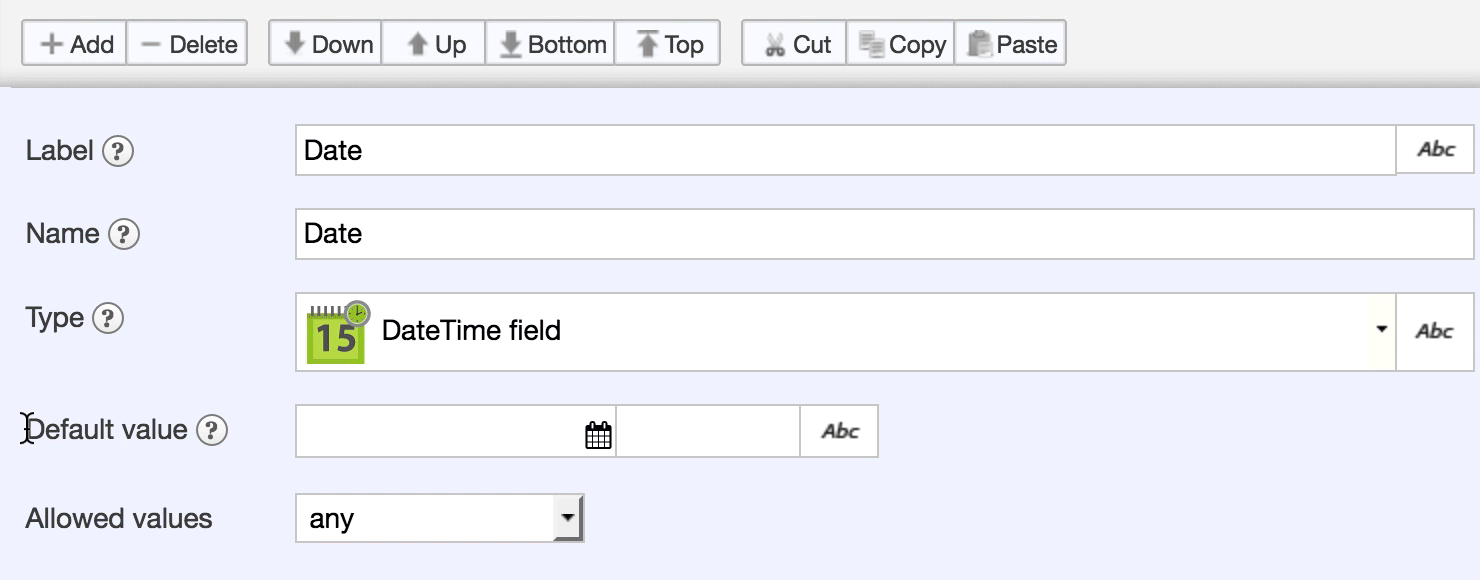The image size is (1480, 580).
Task: Open calendar picker for default date
Action: click(x=598, y=435)
